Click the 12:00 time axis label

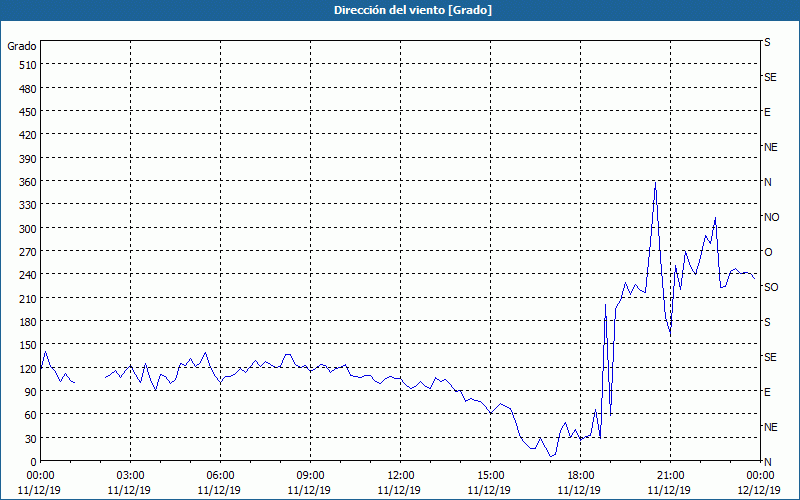point(401,476)
